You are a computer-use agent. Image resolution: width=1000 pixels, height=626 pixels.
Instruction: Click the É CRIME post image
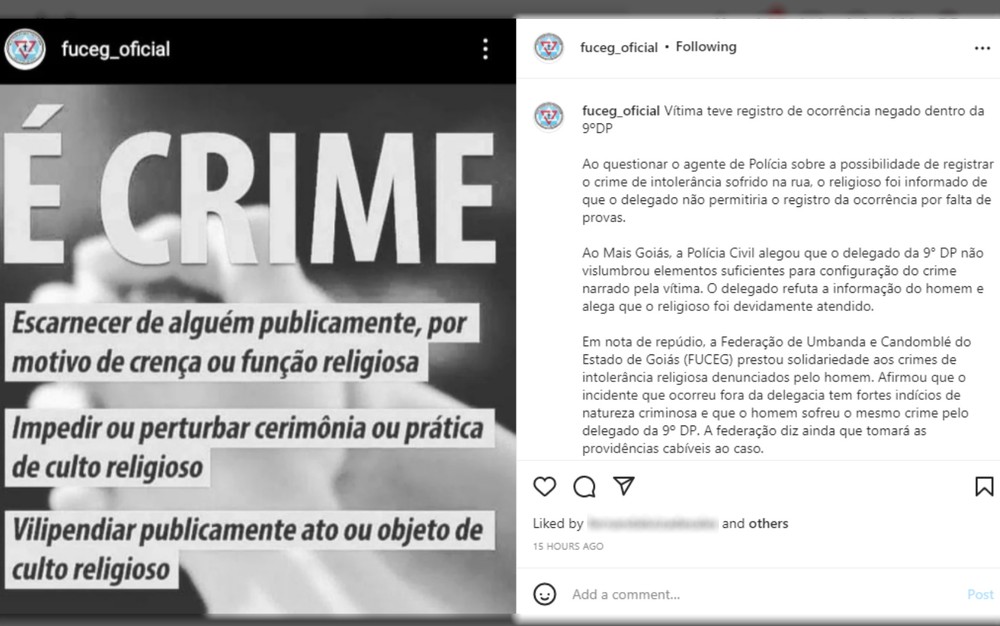258,349
